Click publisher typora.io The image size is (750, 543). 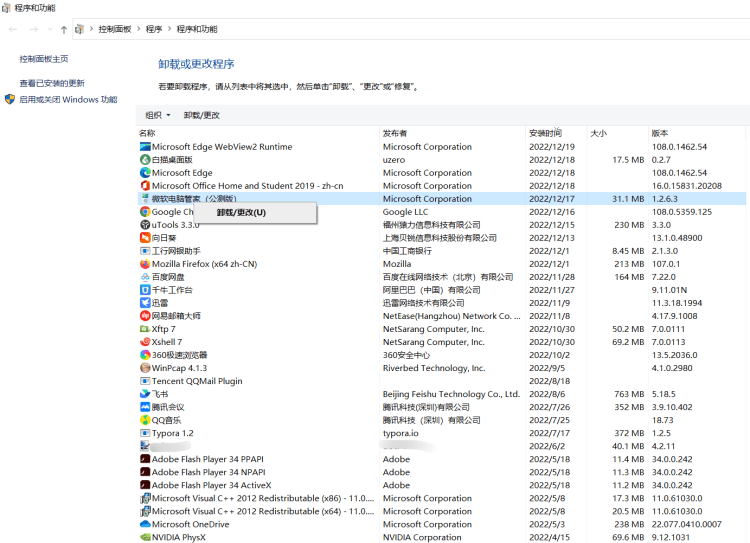pyautogui.click(x=400, y=433)
